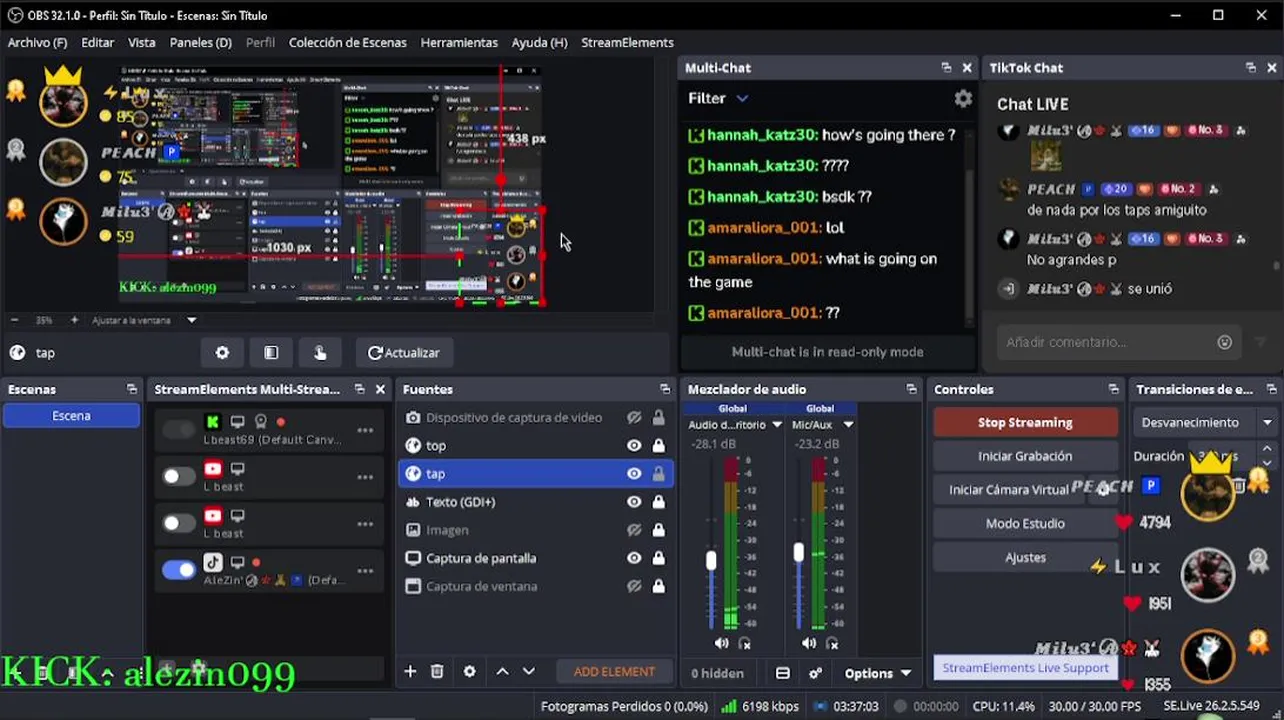Mute the Mic/Aux speaker icon
1284x720 pixels.
(808, 643)
